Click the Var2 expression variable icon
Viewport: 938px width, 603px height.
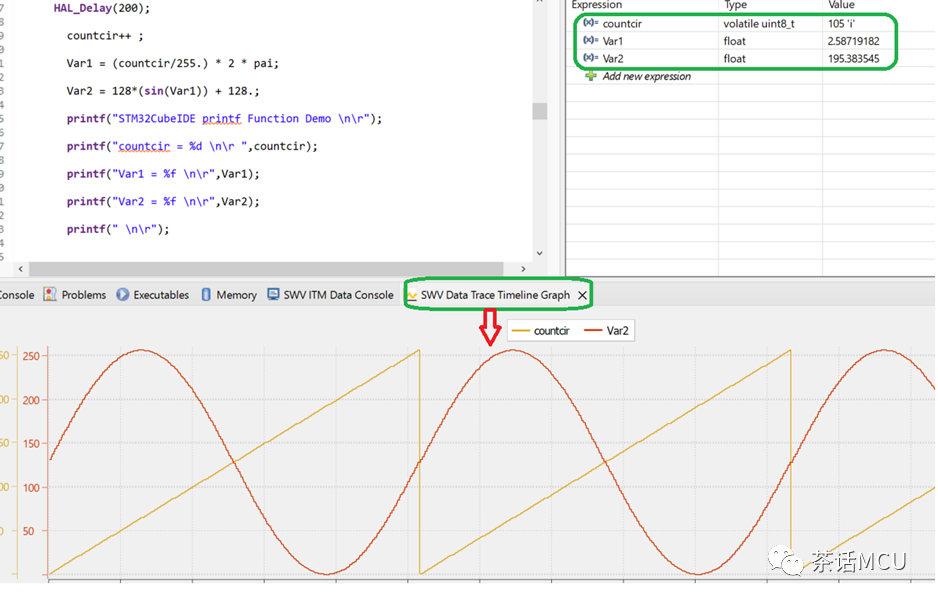click(590, 57)
